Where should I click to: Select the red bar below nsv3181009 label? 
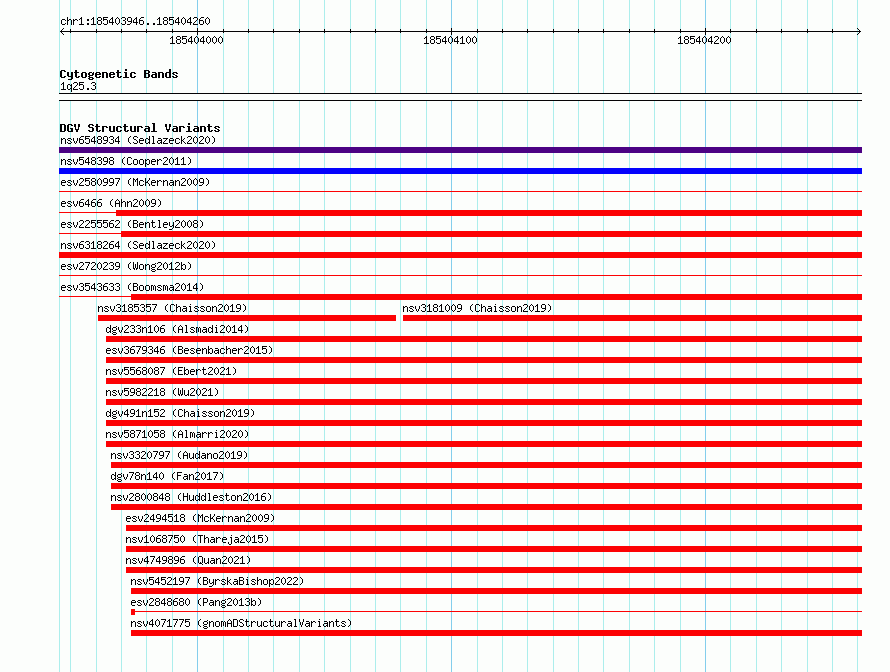tap(632, 318)
